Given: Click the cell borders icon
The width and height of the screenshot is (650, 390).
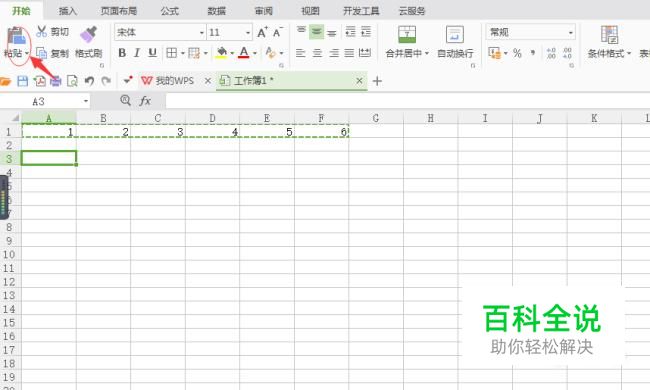Looking at the screenshot, I should pyautogui.click(x=171, y=53).
